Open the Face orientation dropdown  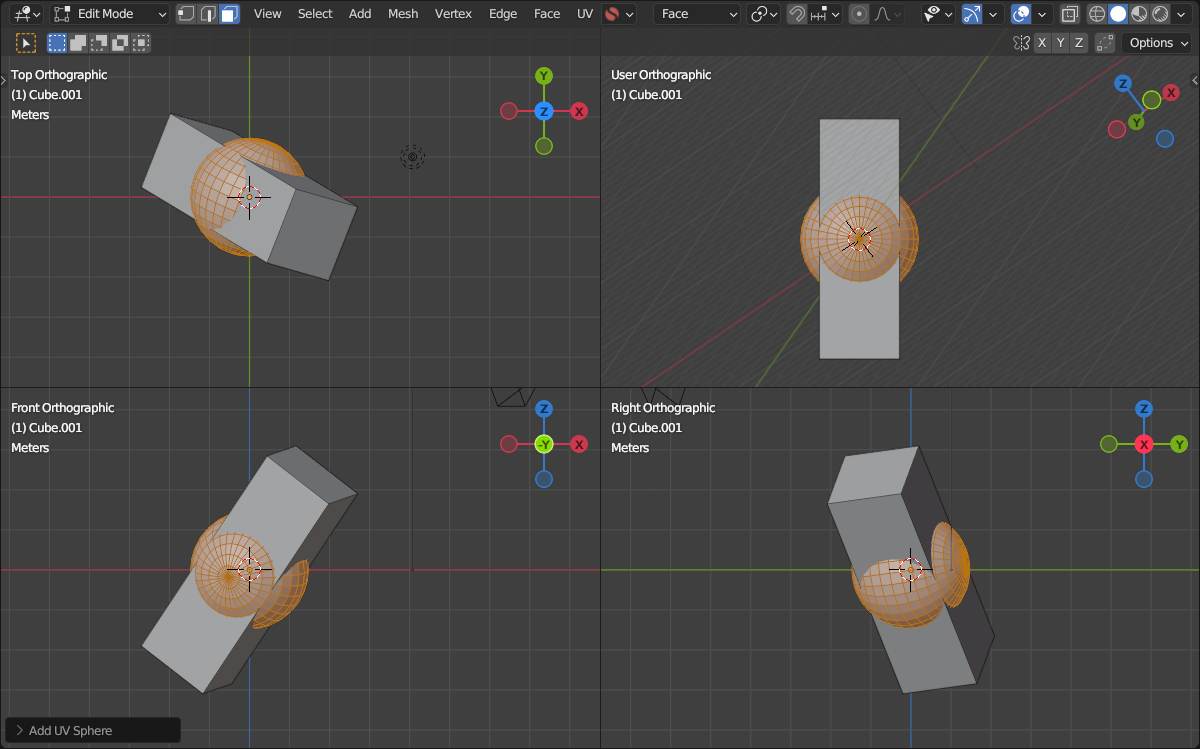coord(697,14)
